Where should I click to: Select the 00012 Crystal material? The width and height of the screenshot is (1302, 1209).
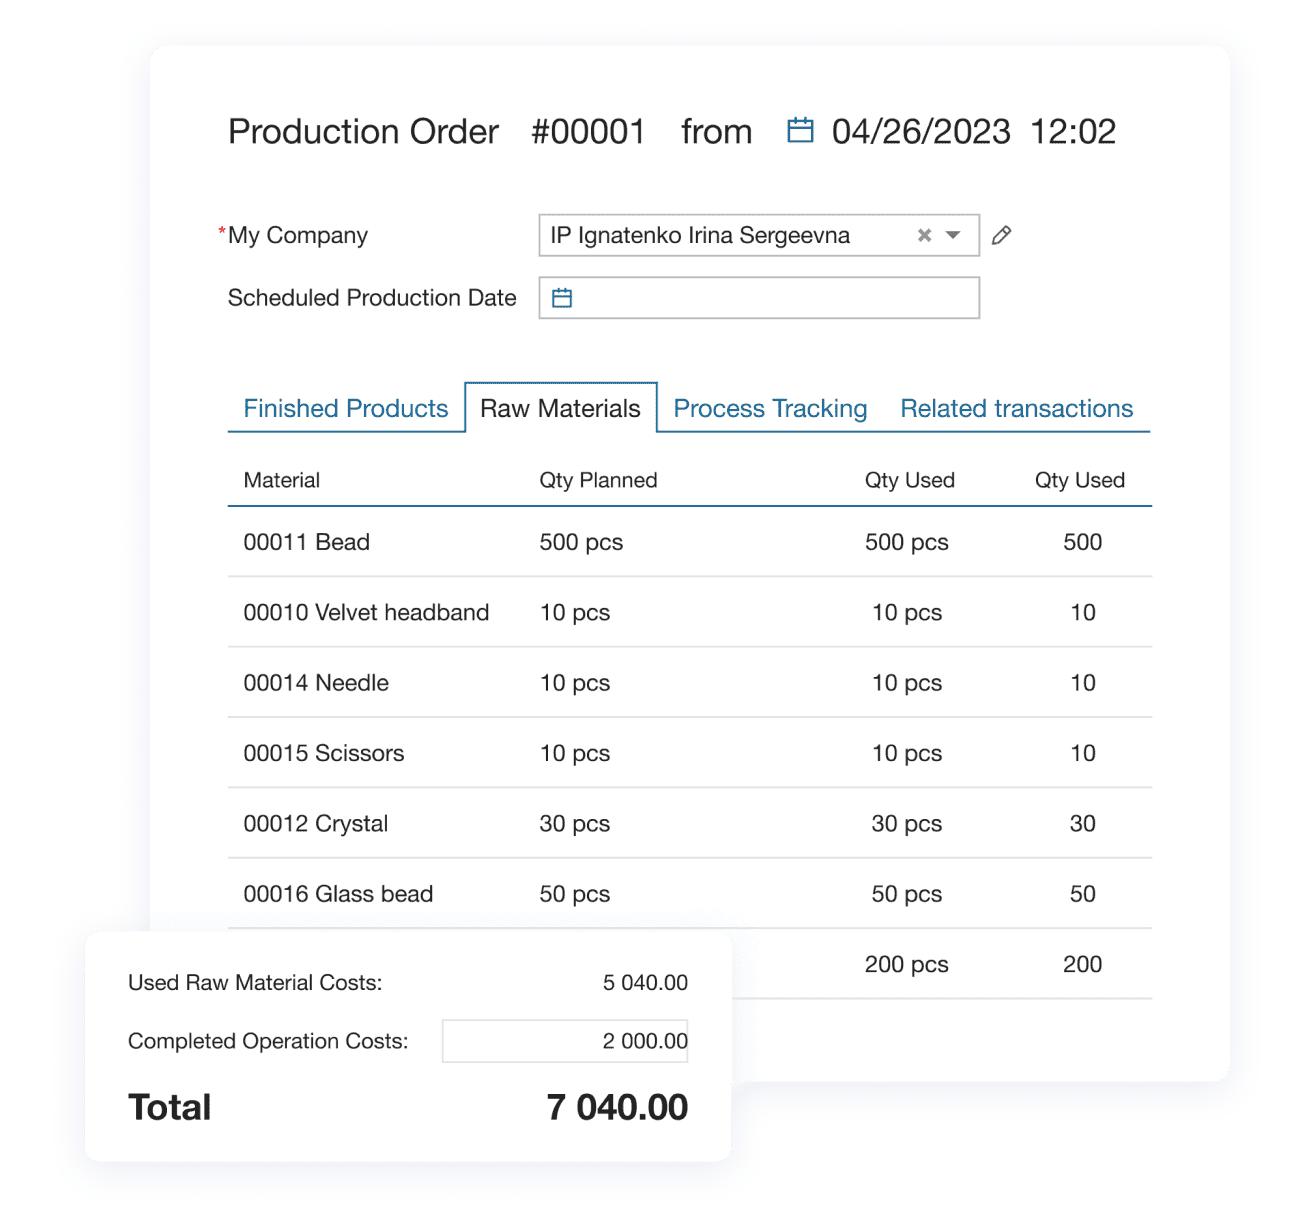click(316, 824)
